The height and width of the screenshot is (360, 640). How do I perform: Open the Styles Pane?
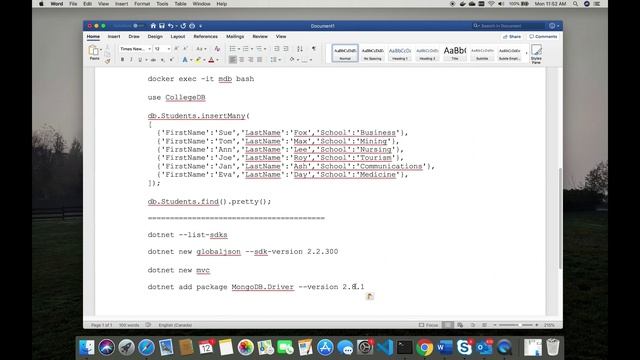click(536, 53)
